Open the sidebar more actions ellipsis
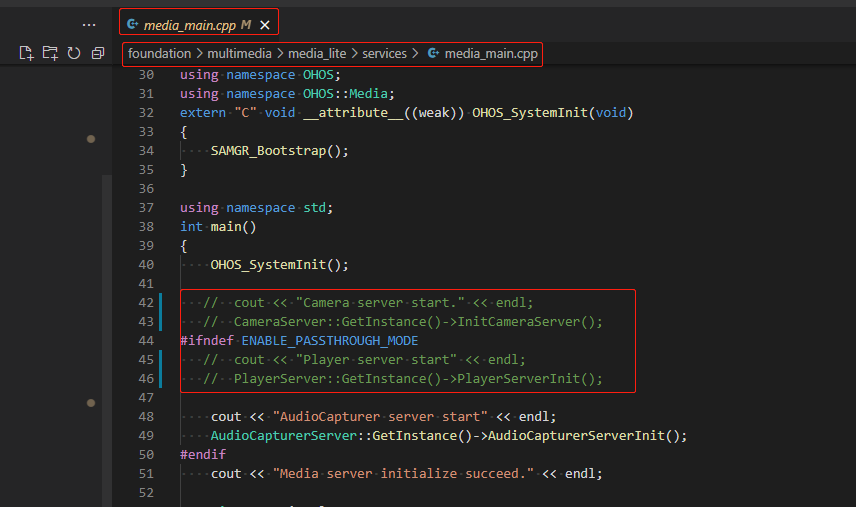 [x=89, y=23]
